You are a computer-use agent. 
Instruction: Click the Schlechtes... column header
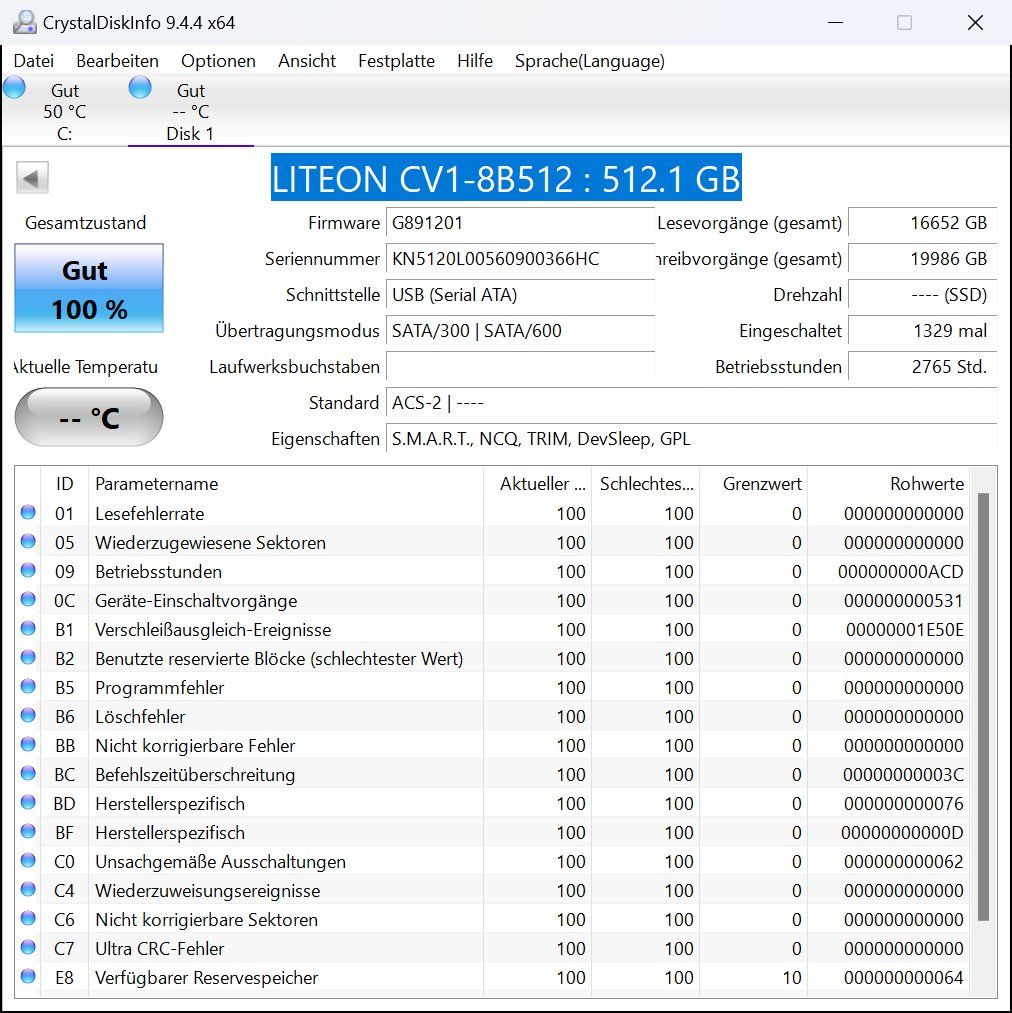tap(646, 484)
